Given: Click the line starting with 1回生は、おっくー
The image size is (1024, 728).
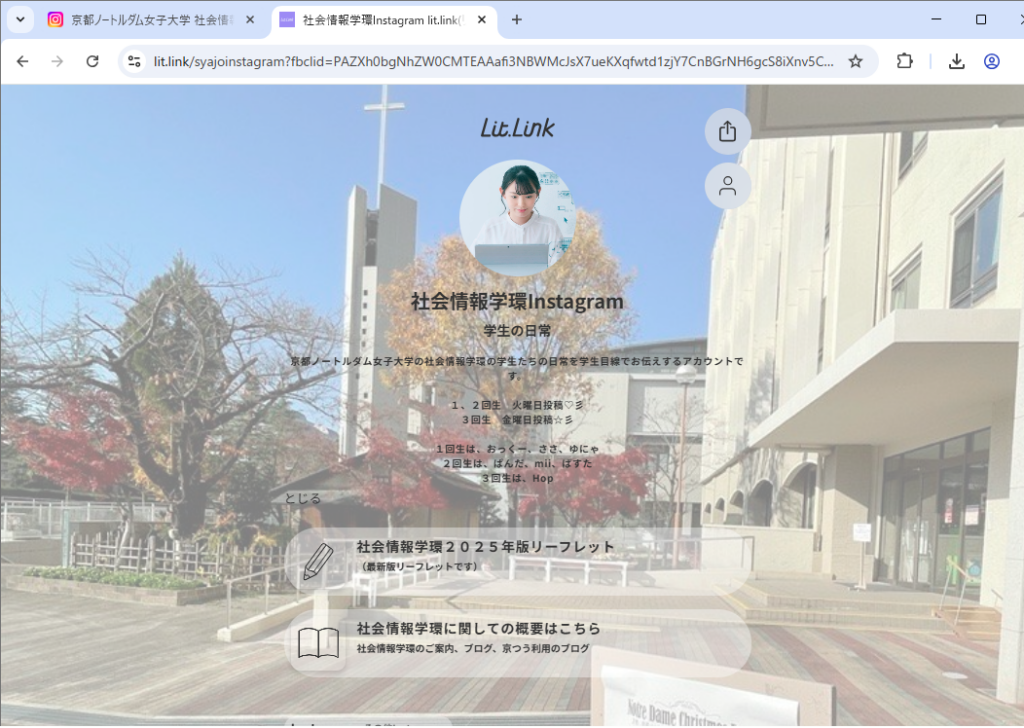Looking at the screenshot, I should (517, 449).
